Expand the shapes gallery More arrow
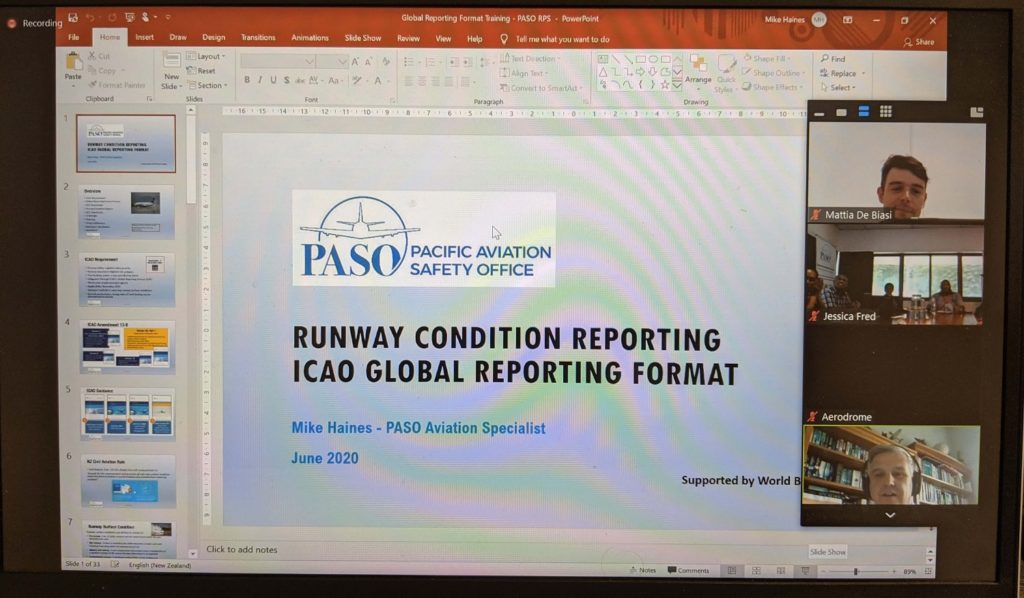 (x=677, y=84)
